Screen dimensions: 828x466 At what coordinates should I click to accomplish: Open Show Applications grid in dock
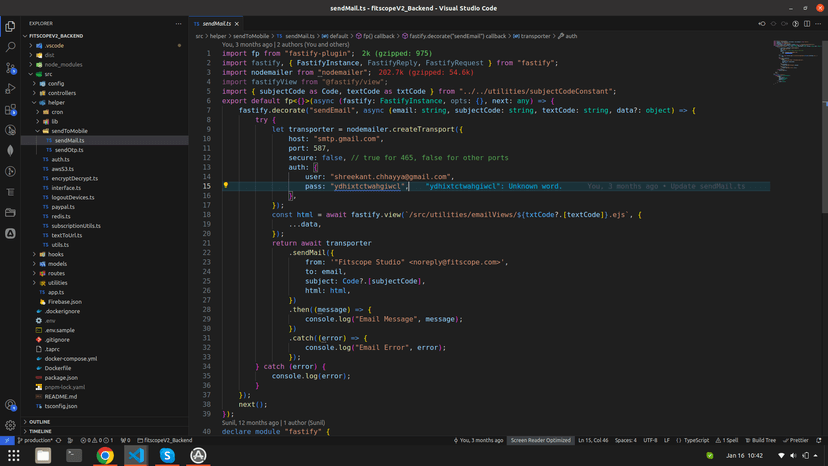(14, 455)
